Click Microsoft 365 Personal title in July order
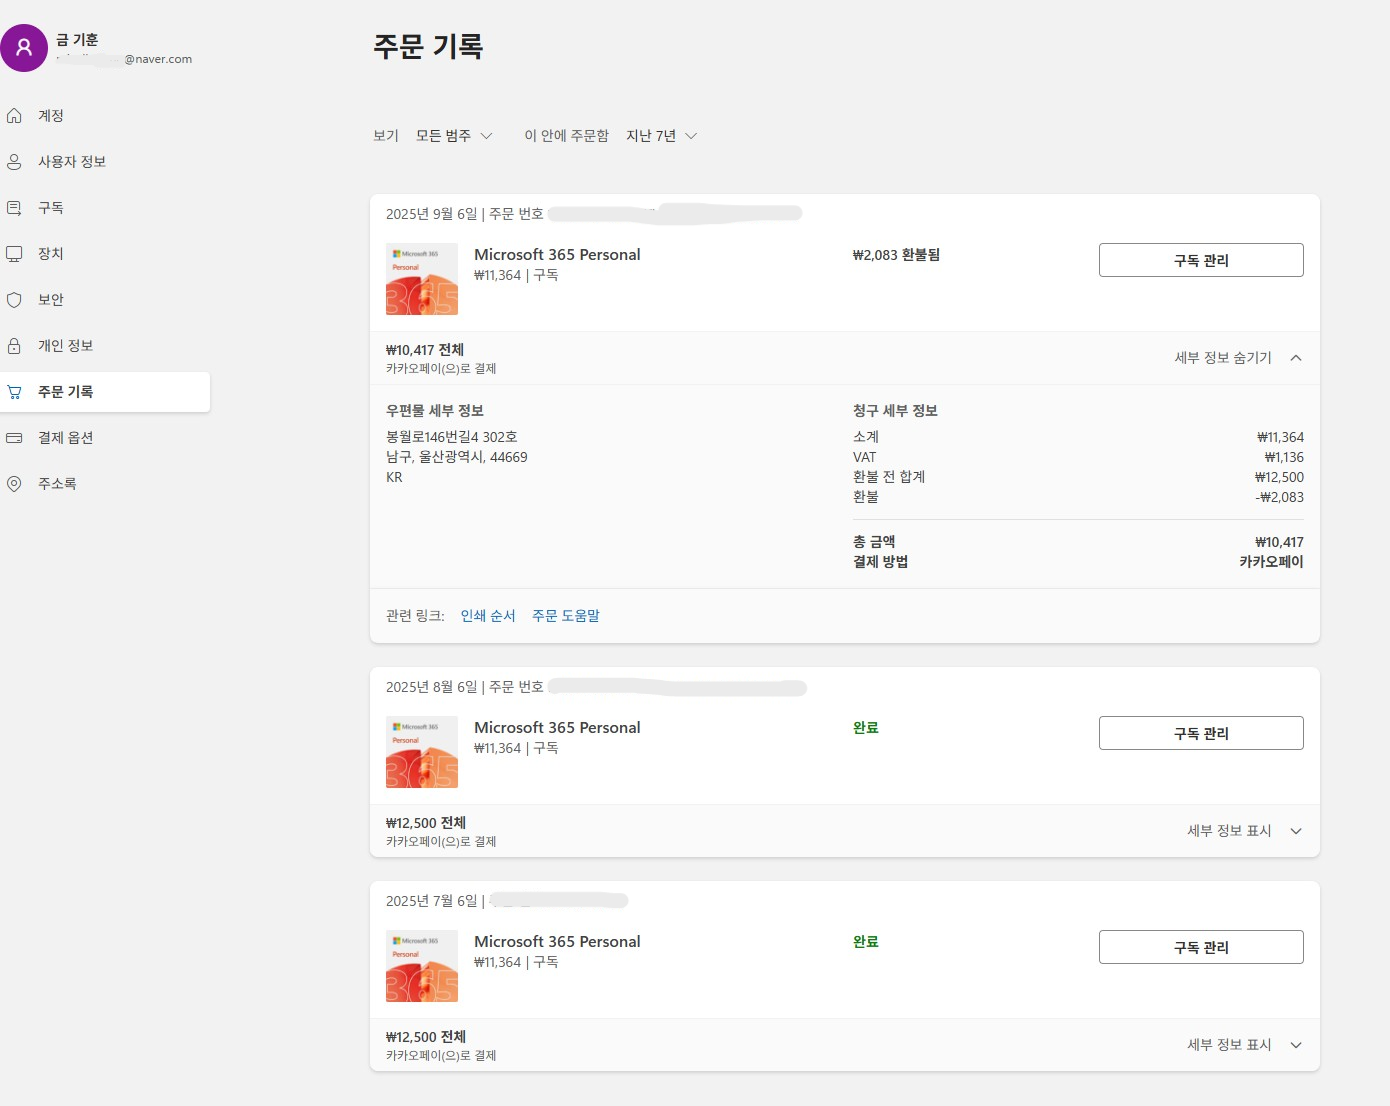1390x1106 pixels. (557, 942)
